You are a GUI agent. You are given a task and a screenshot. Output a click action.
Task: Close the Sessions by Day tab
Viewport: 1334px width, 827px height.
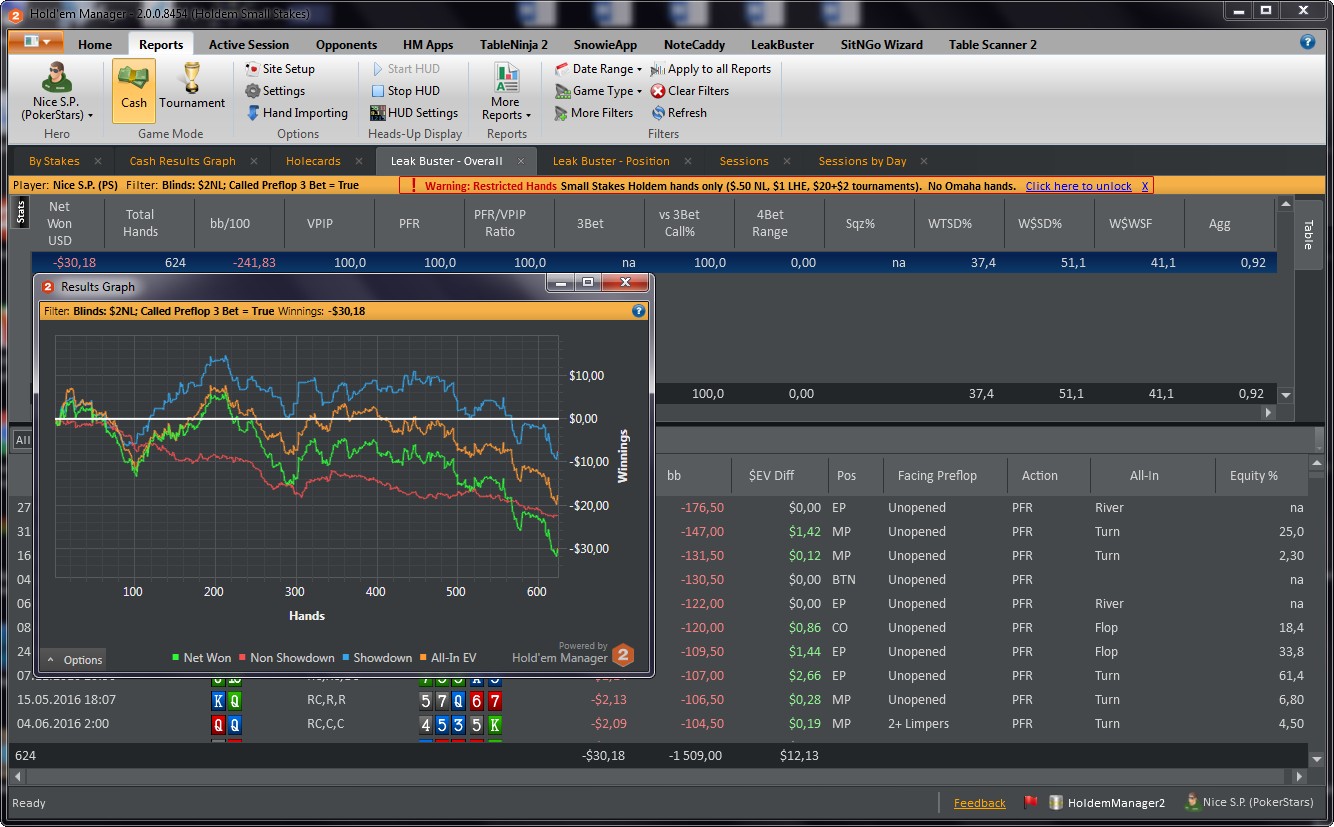click(x=924, y=161)
